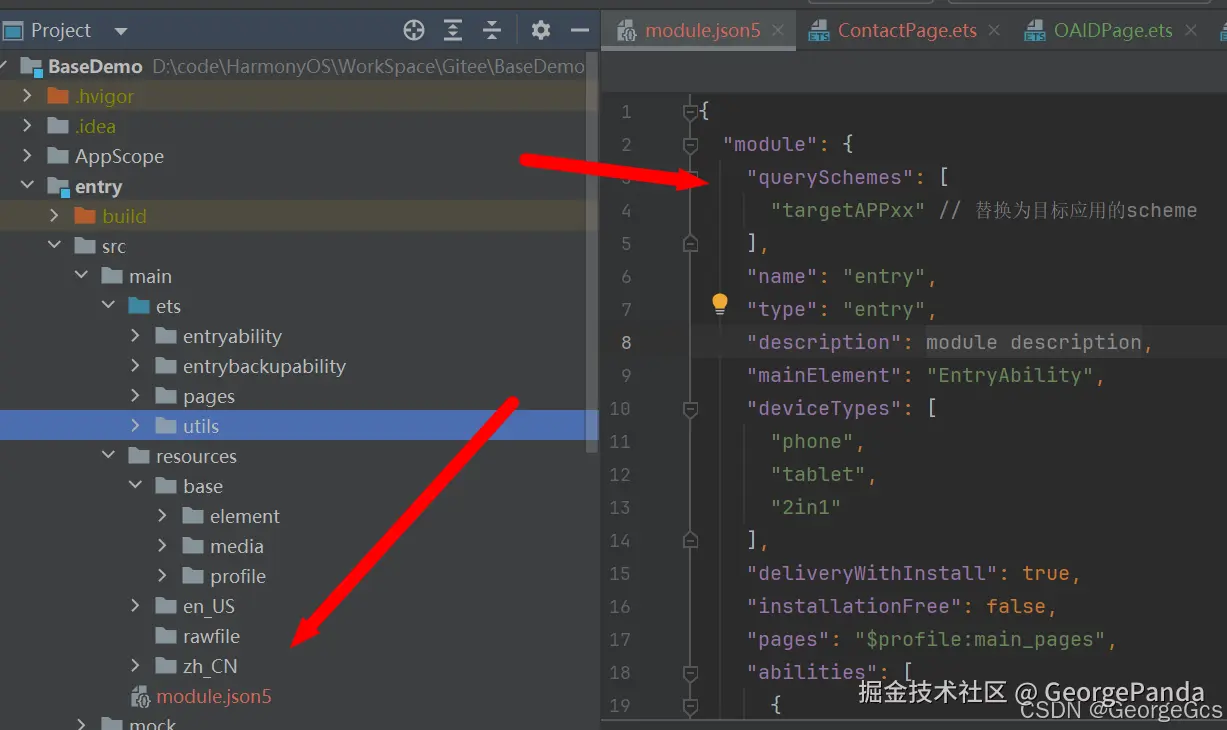This screenshot has height=730, width=1227.
Task: Click the "installationFree" key
Action: pyautogui.click(x=855, y=607)
